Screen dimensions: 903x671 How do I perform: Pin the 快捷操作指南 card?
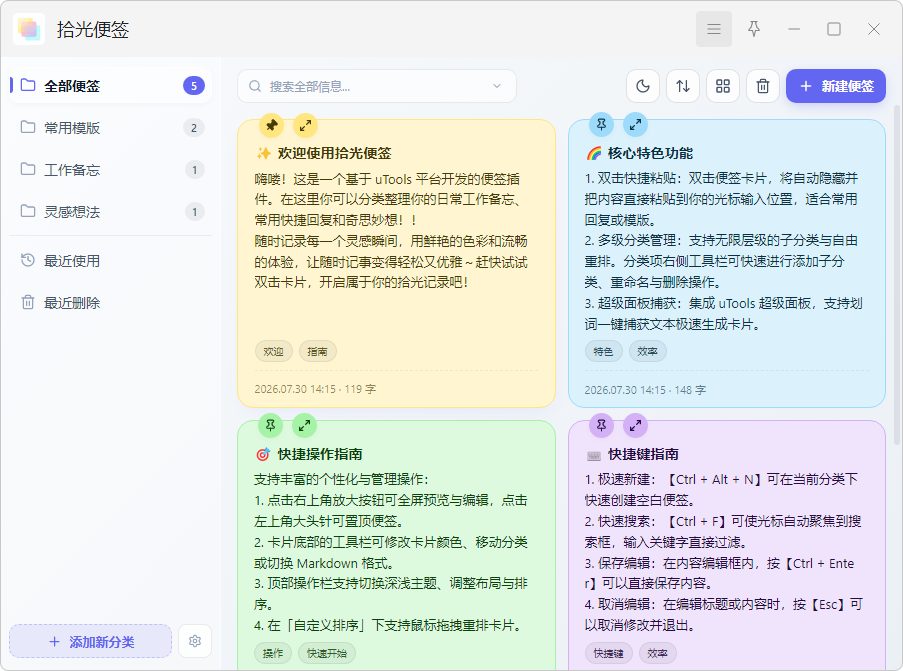point(270,426)
